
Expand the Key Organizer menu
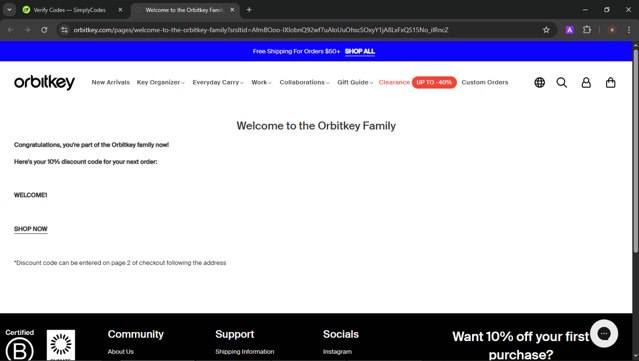[161, 82]
